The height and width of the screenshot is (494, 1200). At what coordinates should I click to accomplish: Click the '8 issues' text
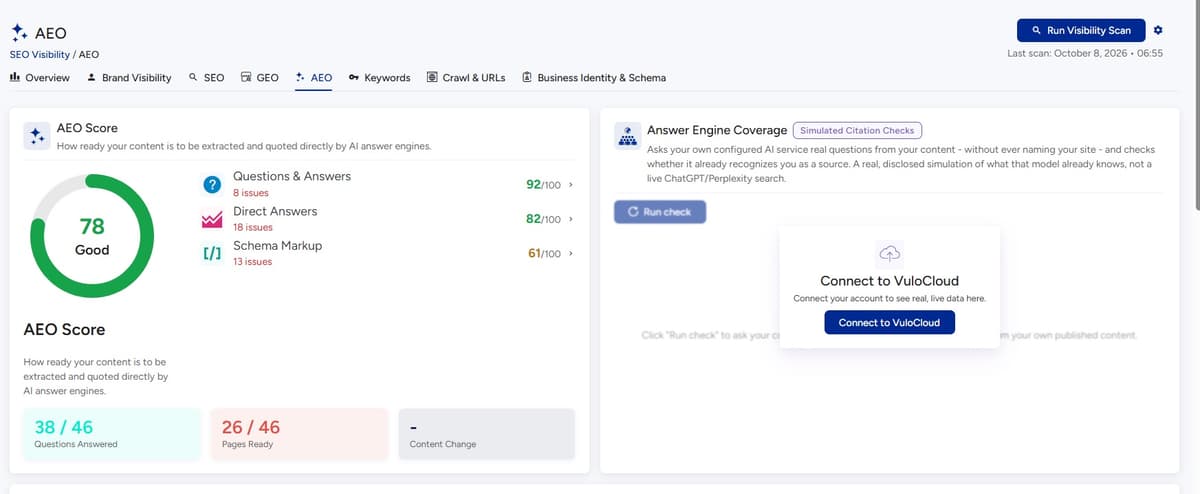click(x=251, y=193)
